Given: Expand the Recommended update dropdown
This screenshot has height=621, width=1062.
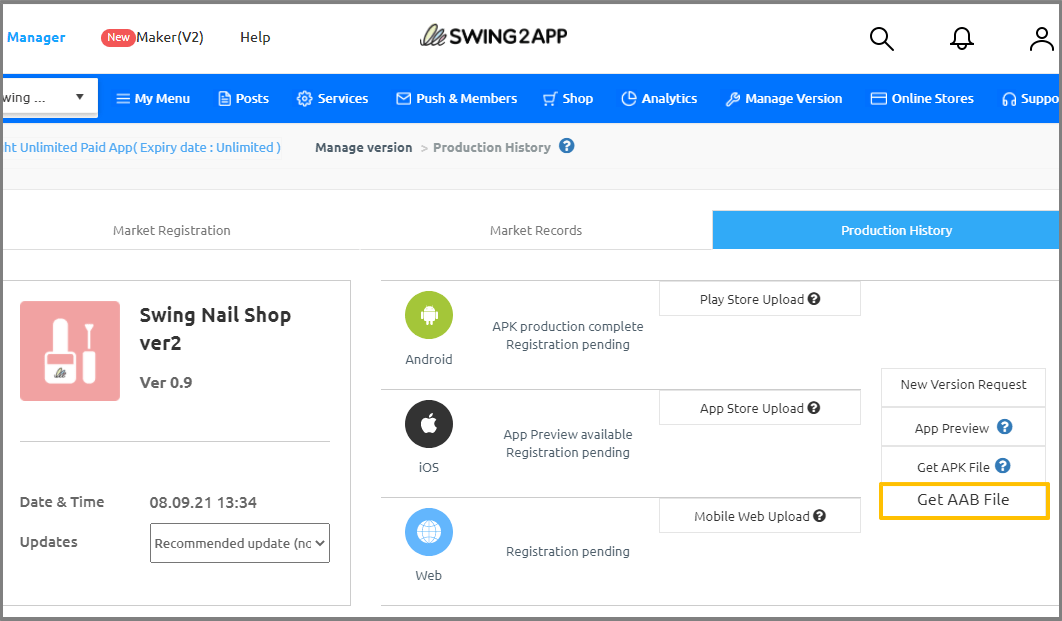Looking at the screenshot, I should pyautogui.click(x=240, y=543).
